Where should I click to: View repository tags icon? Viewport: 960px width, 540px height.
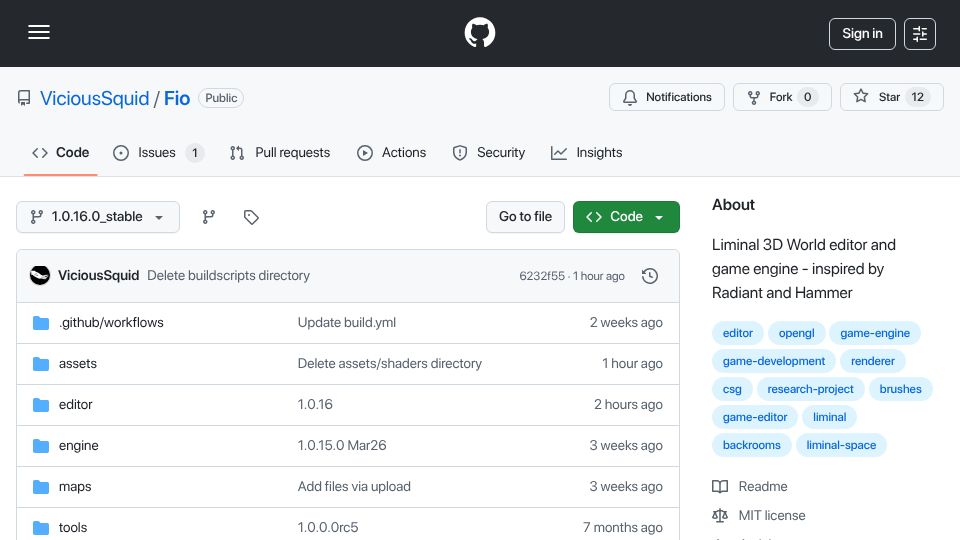click(251, 217)
